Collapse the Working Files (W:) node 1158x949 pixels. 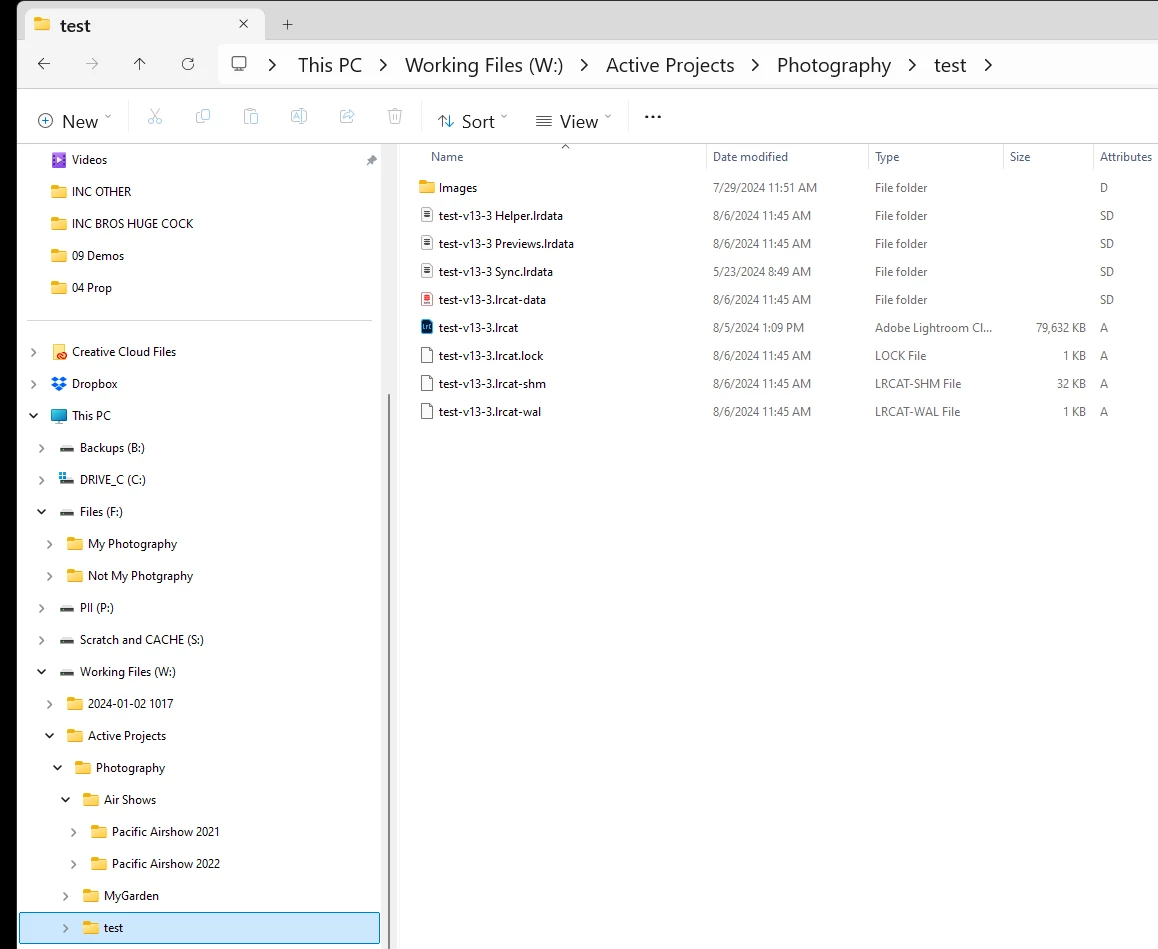pyautogui.click(x=41, y=672)
